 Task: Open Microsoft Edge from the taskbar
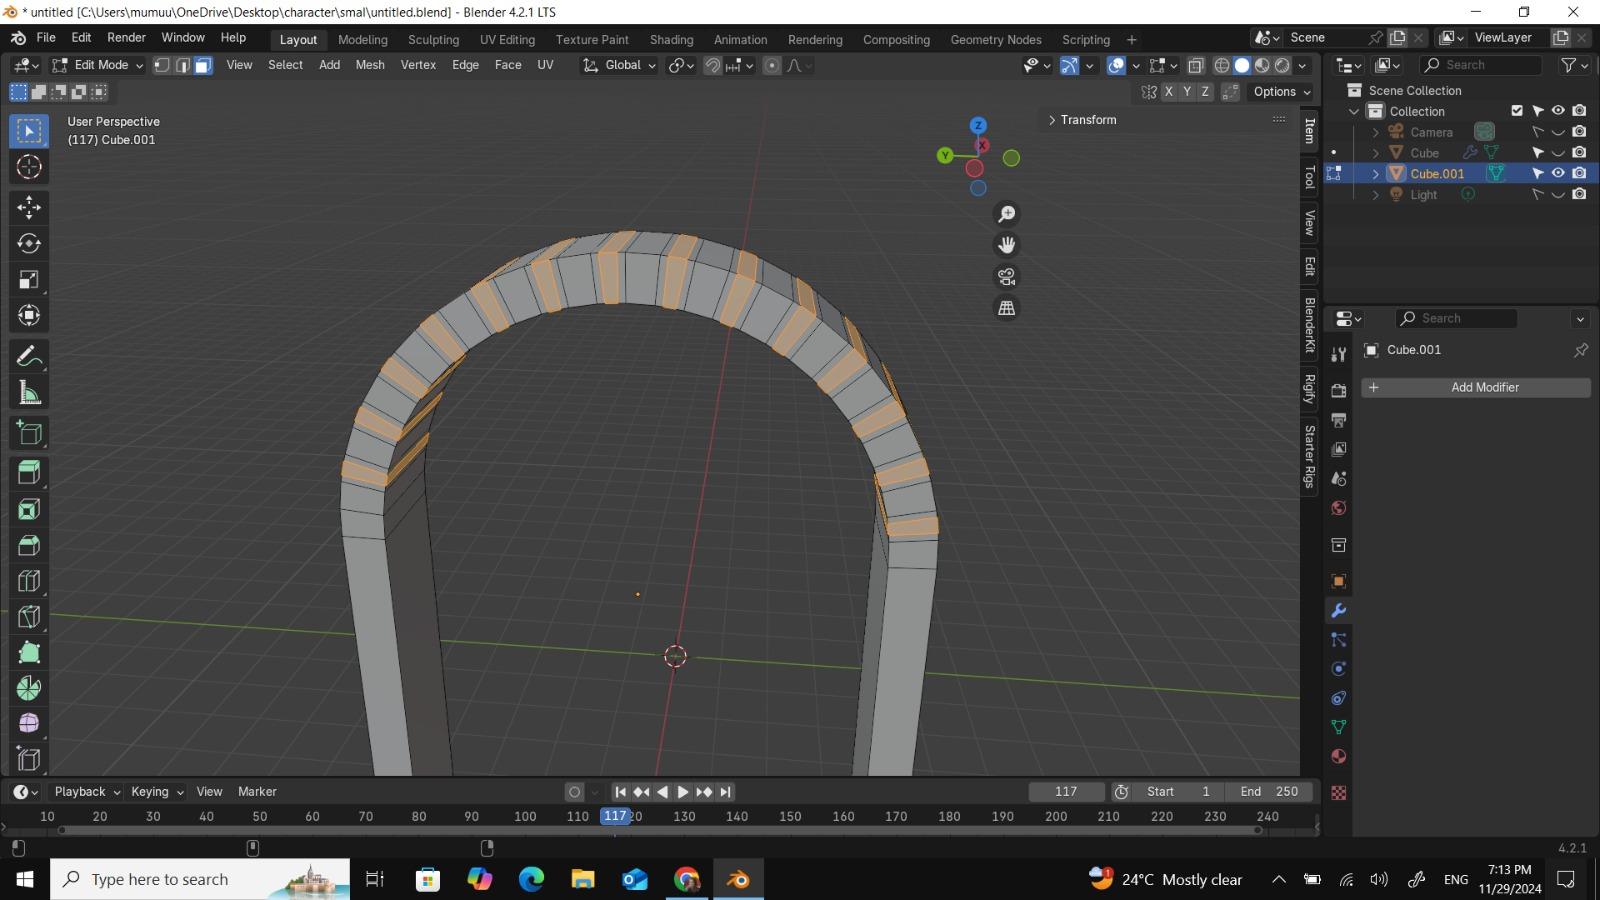[531, 879]
